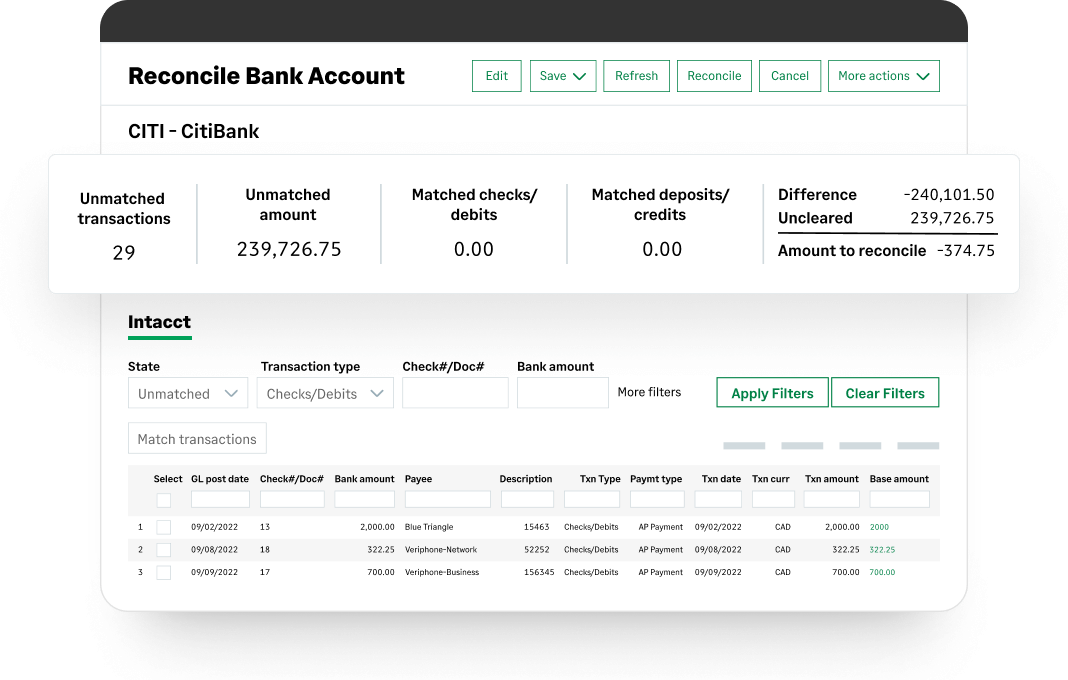Click the GL post date column filter box
Viewport: 1068px width, 680px height.
220,499
